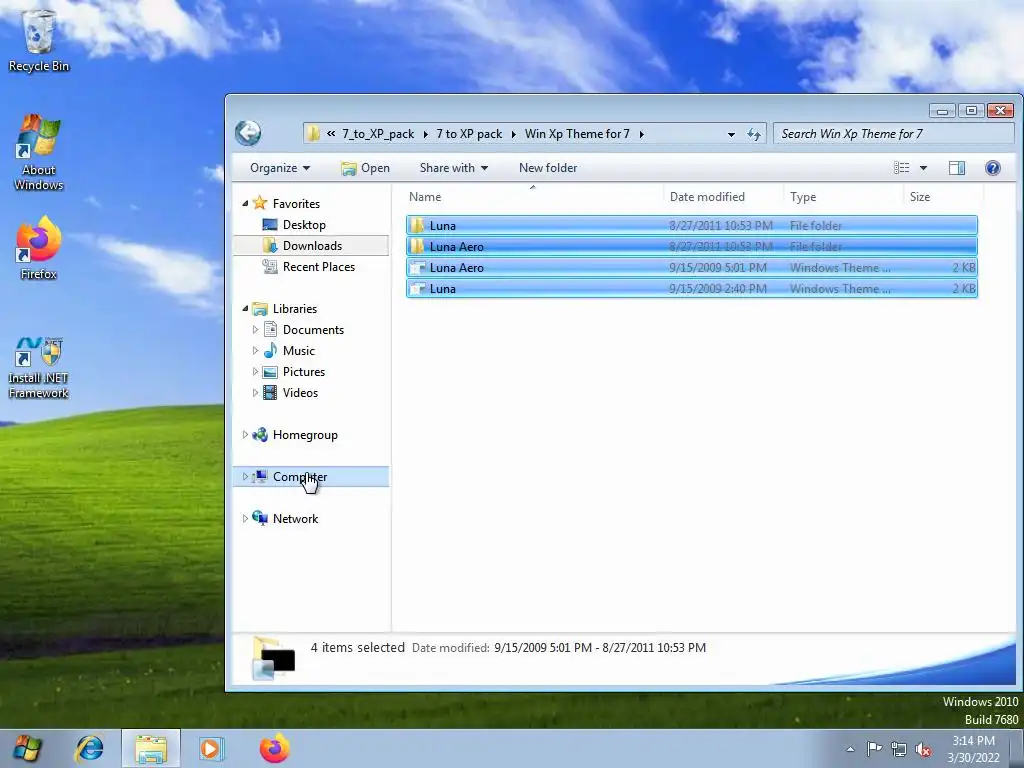Image resolution: width=1024 pixels, height=768 pixels.
Task: Toggle the preview pane icon
Action: (x=957, y=168)
